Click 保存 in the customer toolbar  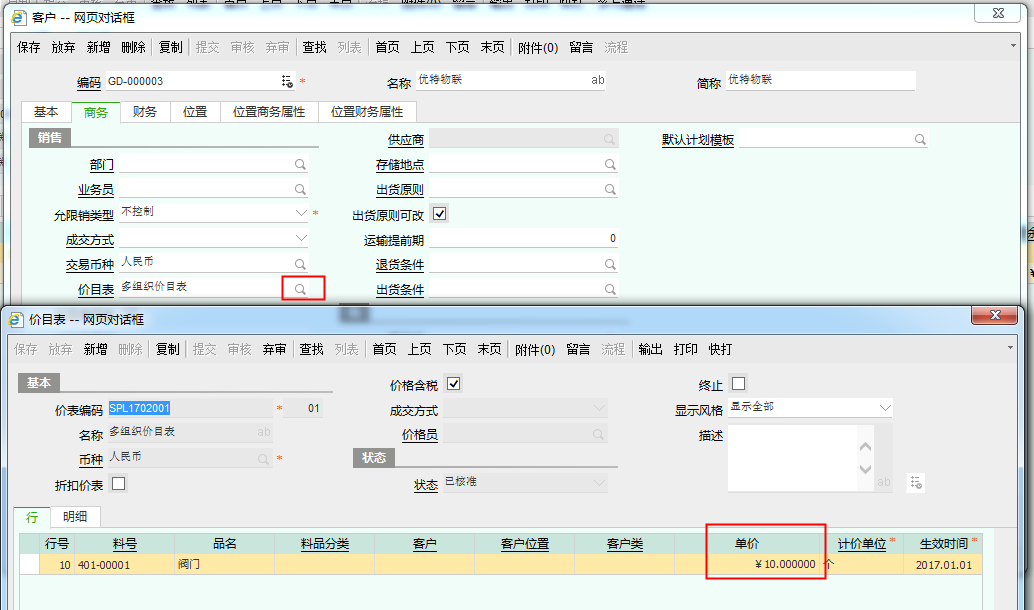coord(29,47)
